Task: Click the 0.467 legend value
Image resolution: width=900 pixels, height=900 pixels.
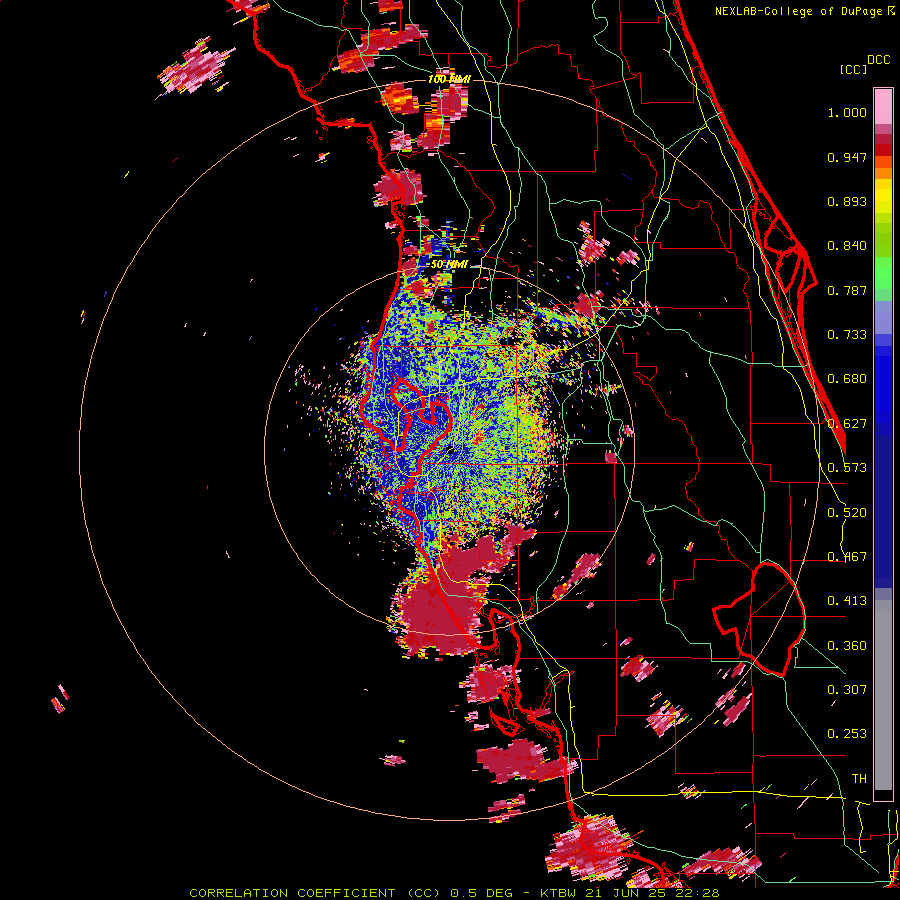Action: click(847, 557)
